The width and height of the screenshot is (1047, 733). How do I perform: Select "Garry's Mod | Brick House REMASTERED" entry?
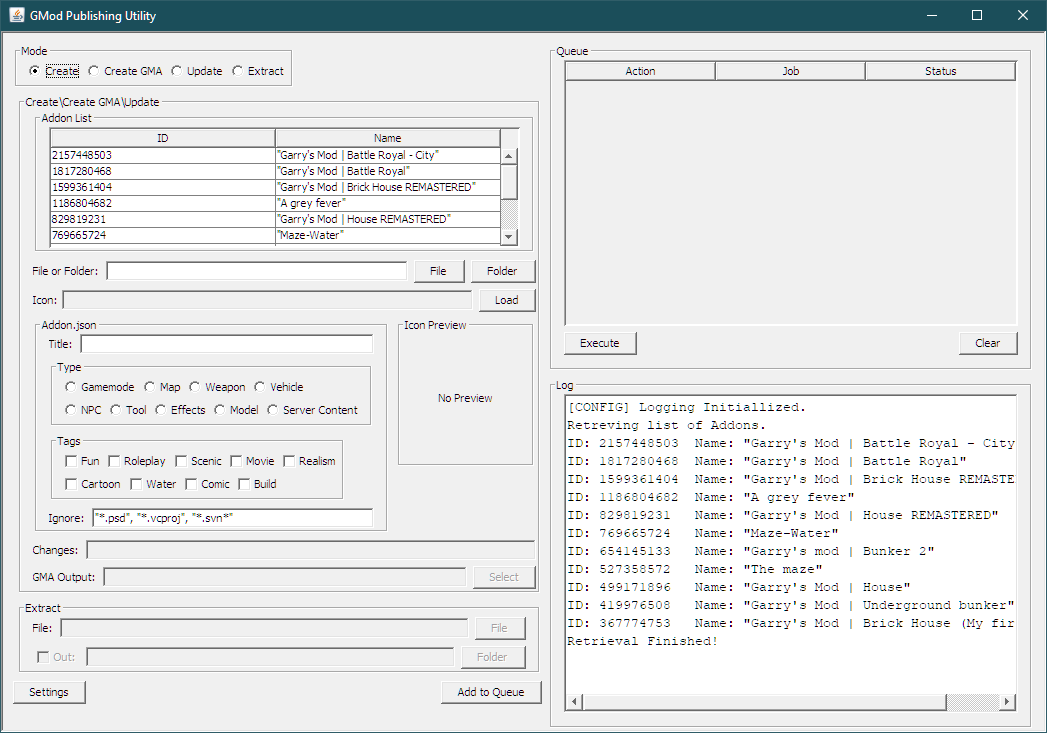pos(275,187)
